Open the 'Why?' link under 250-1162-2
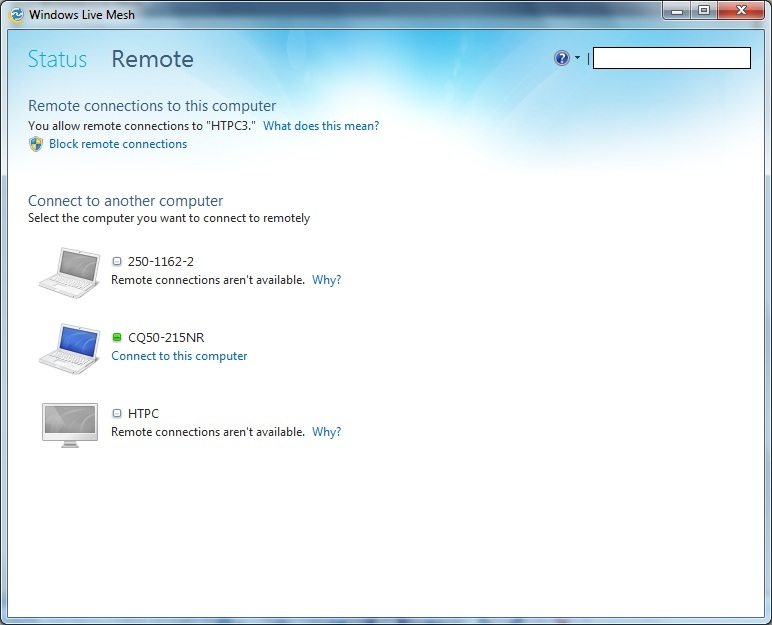 pos(326,280)
